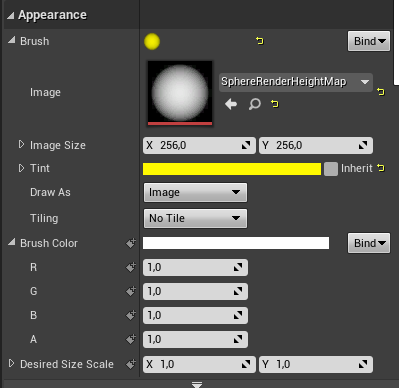Collapse the Brush Color group
Viewport: 399px width, 388px height.
pos(12,242)
